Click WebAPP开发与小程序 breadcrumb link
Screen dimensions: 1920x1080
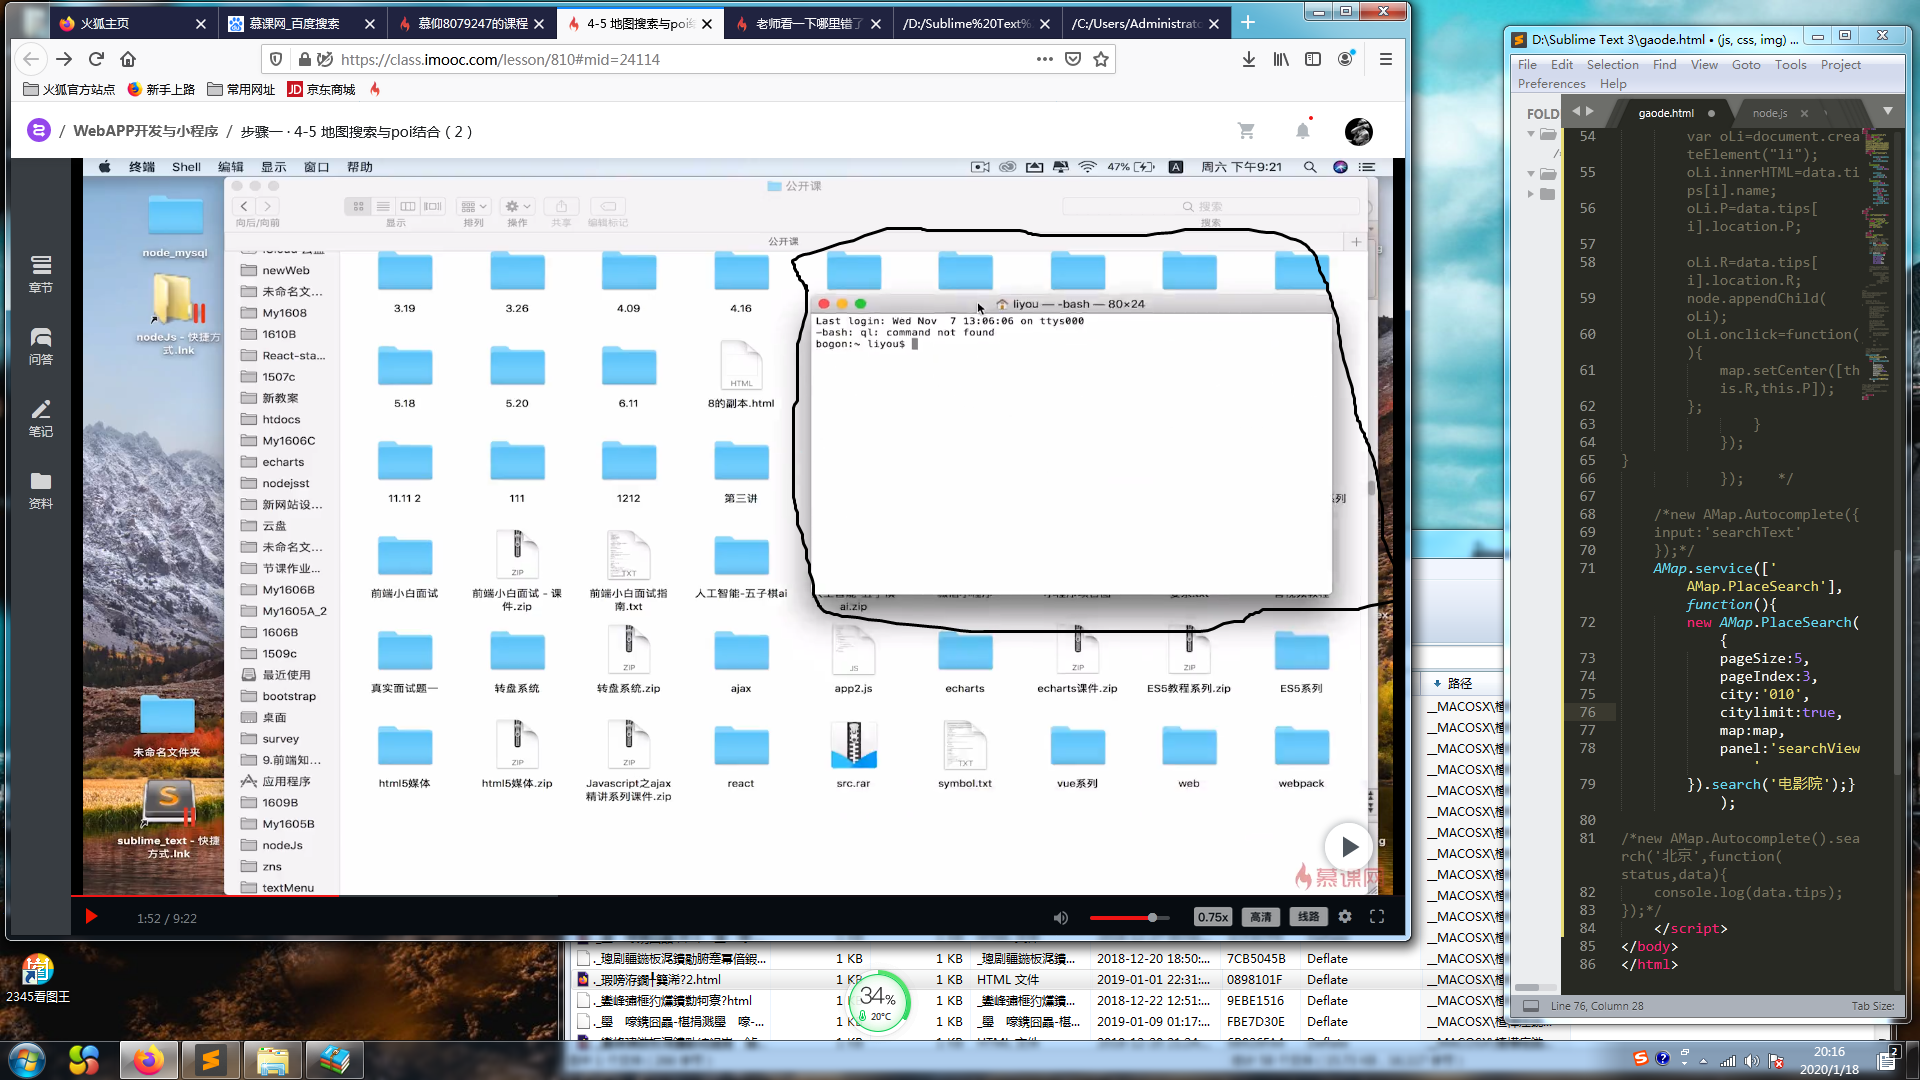145,131
